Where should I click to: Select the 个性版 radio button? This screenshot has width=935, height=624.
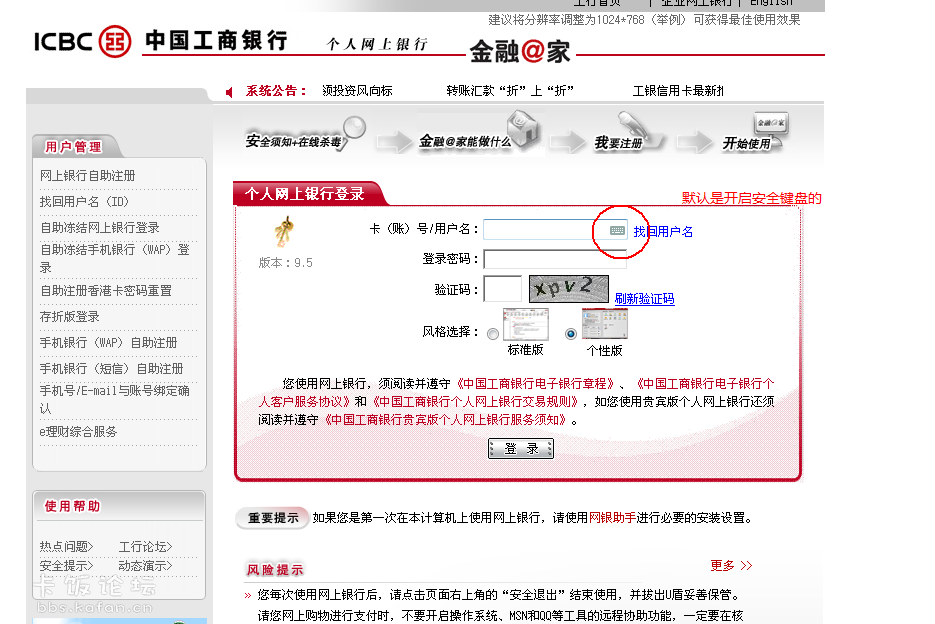tap(571, 333)
